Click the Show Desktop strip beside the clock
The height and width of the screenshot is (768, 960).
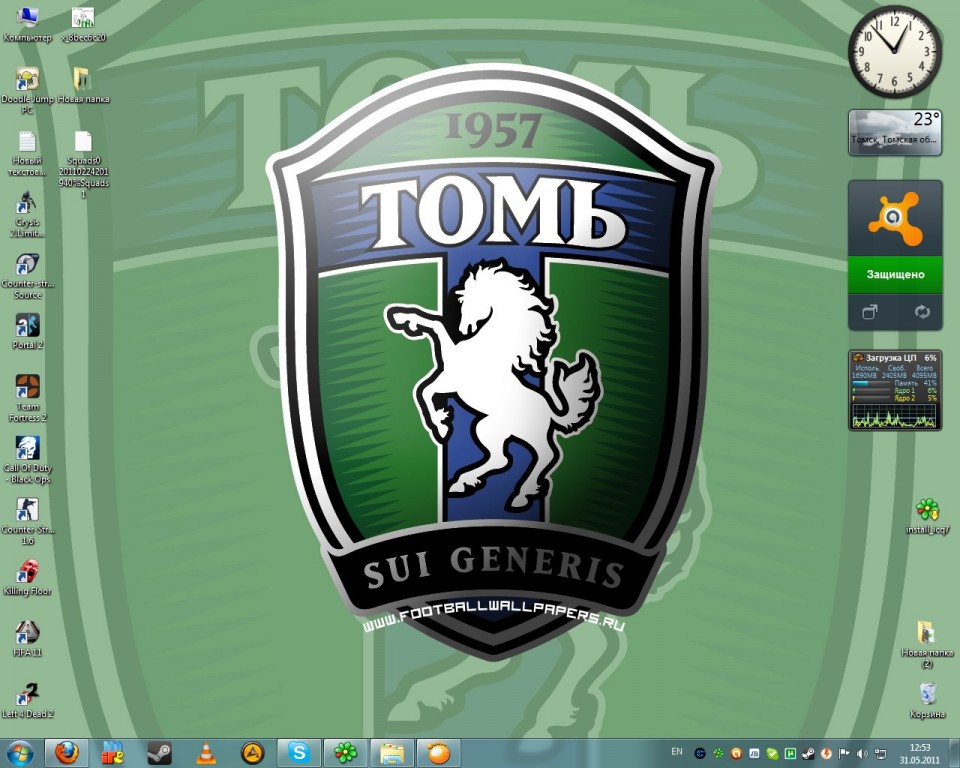[954, 753]
